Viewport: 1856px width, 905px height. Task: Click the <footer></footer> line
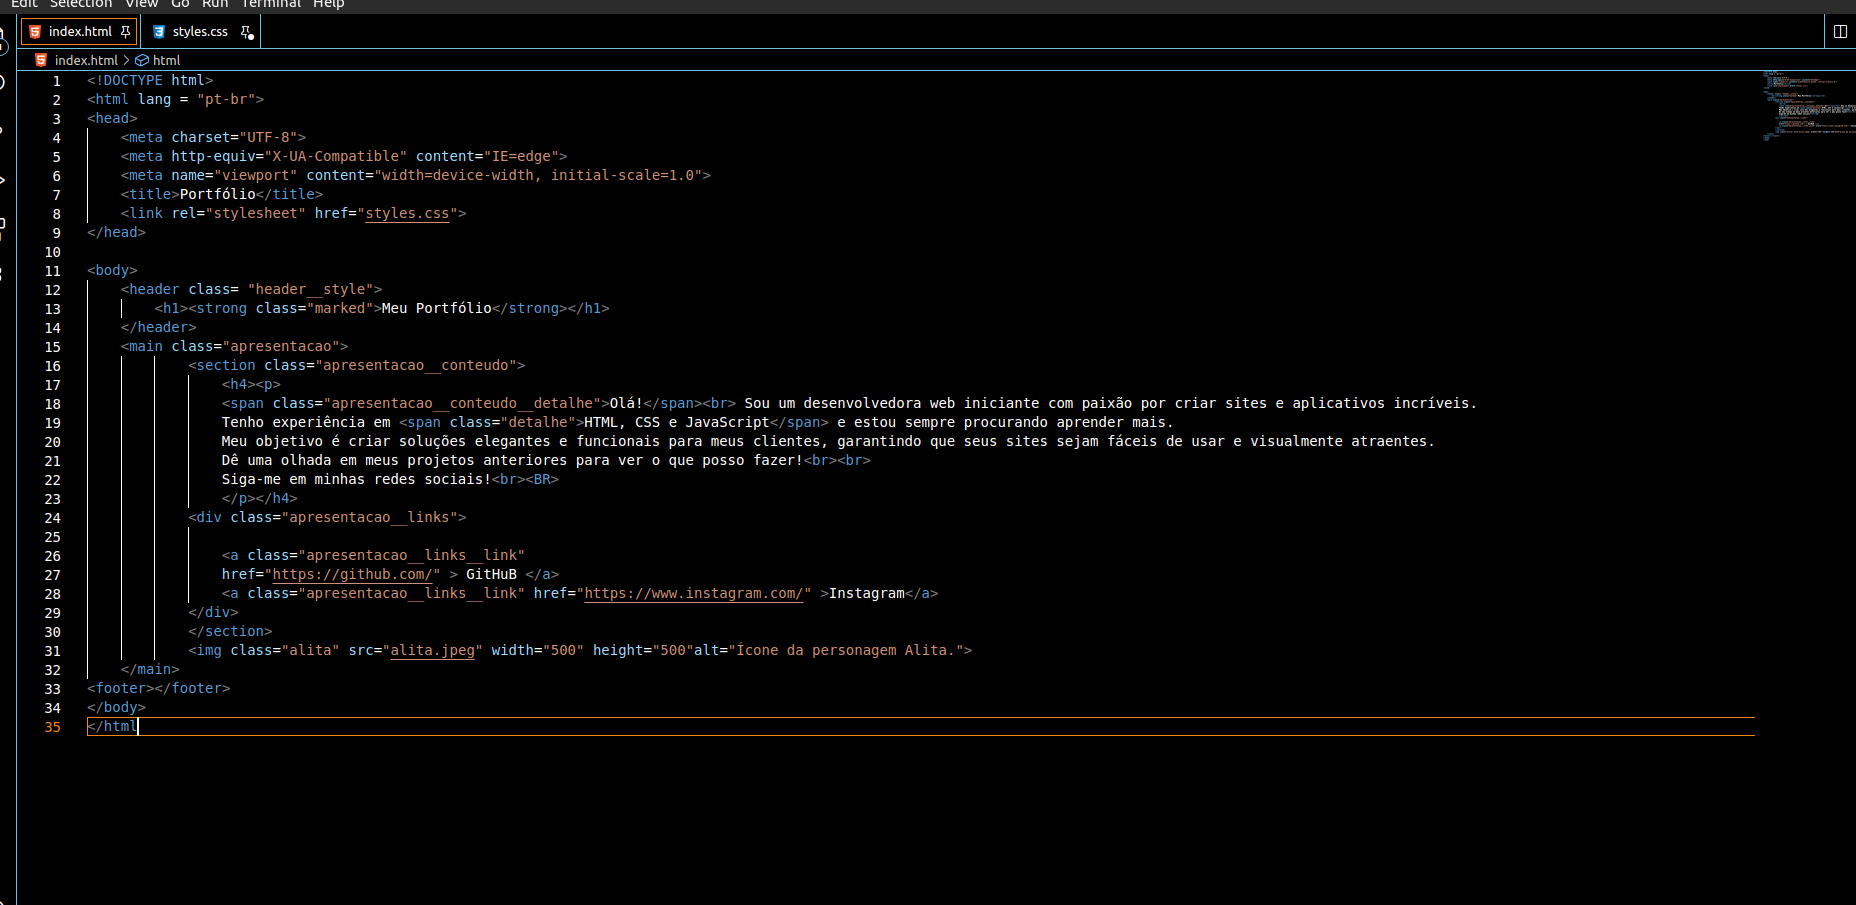click(x=159, y=688)
